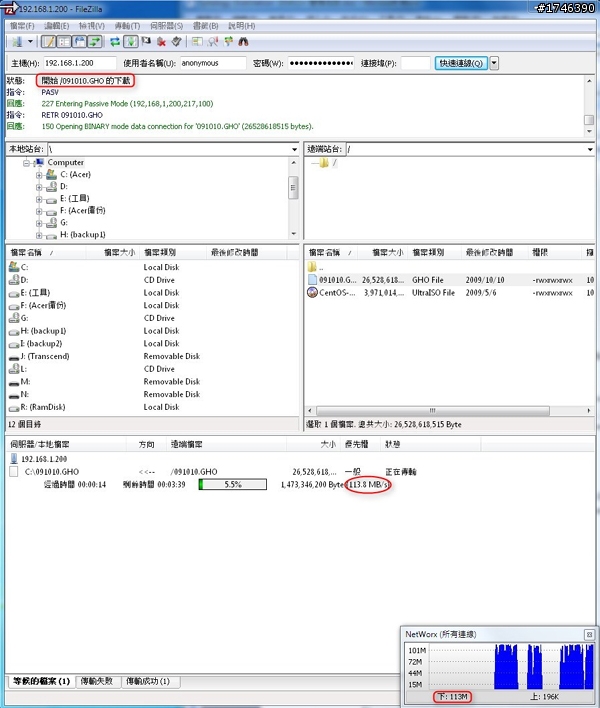The image size is (600, 708).
Task: Toggle the transfer queue display
Action: [95, 42]
